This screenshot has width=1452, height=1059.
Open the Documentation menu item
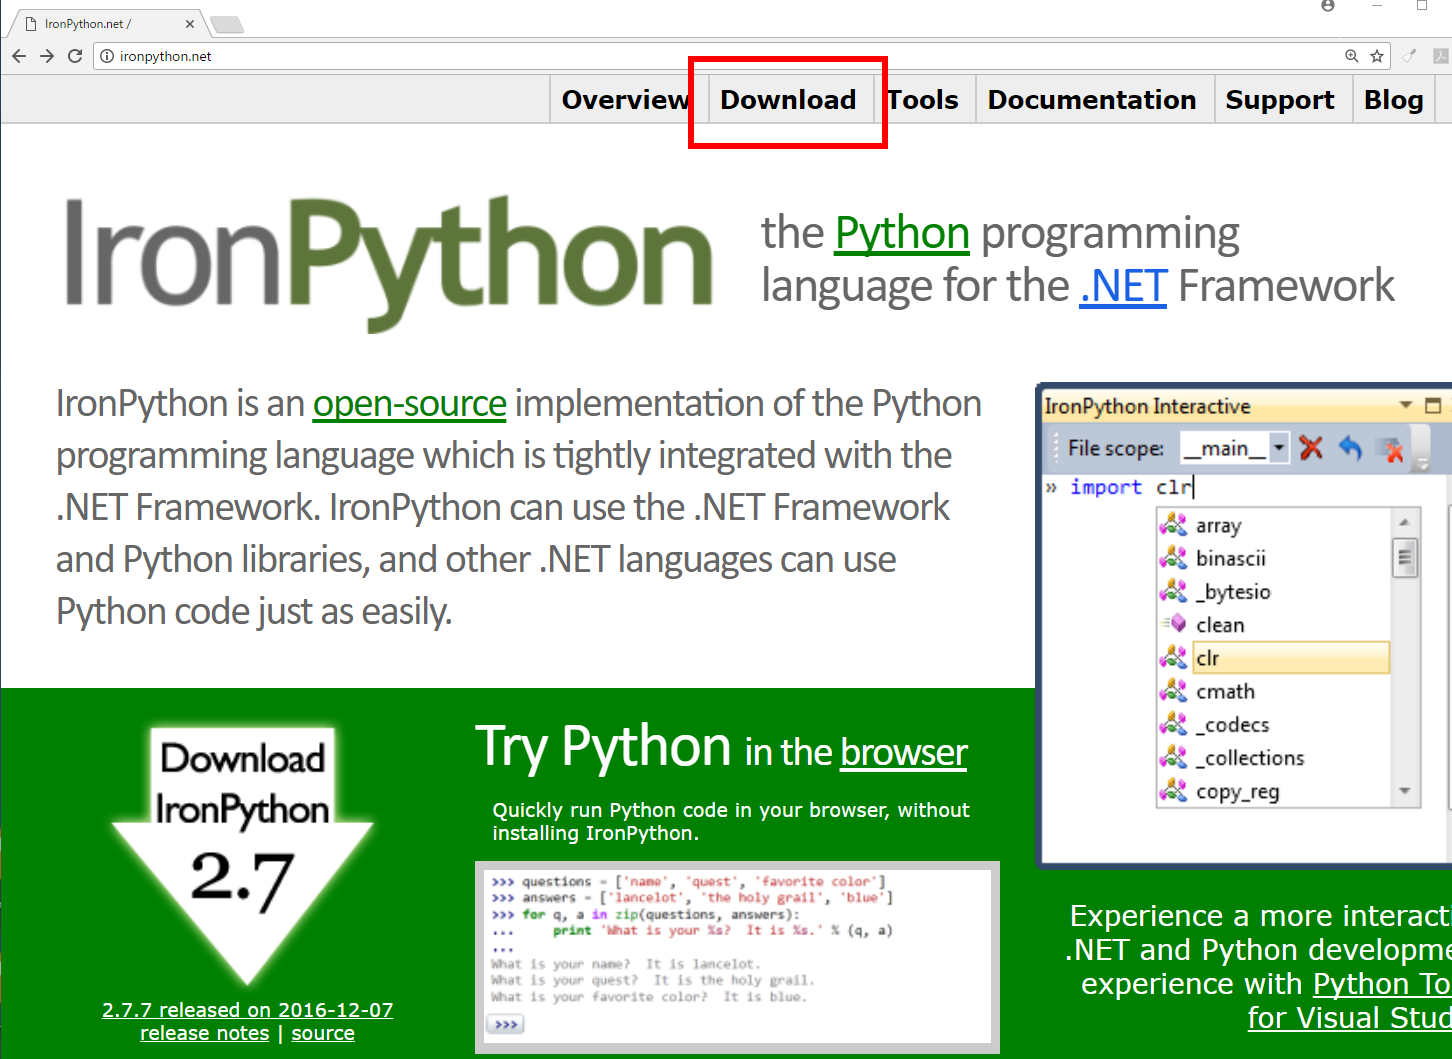(1092, 100)
